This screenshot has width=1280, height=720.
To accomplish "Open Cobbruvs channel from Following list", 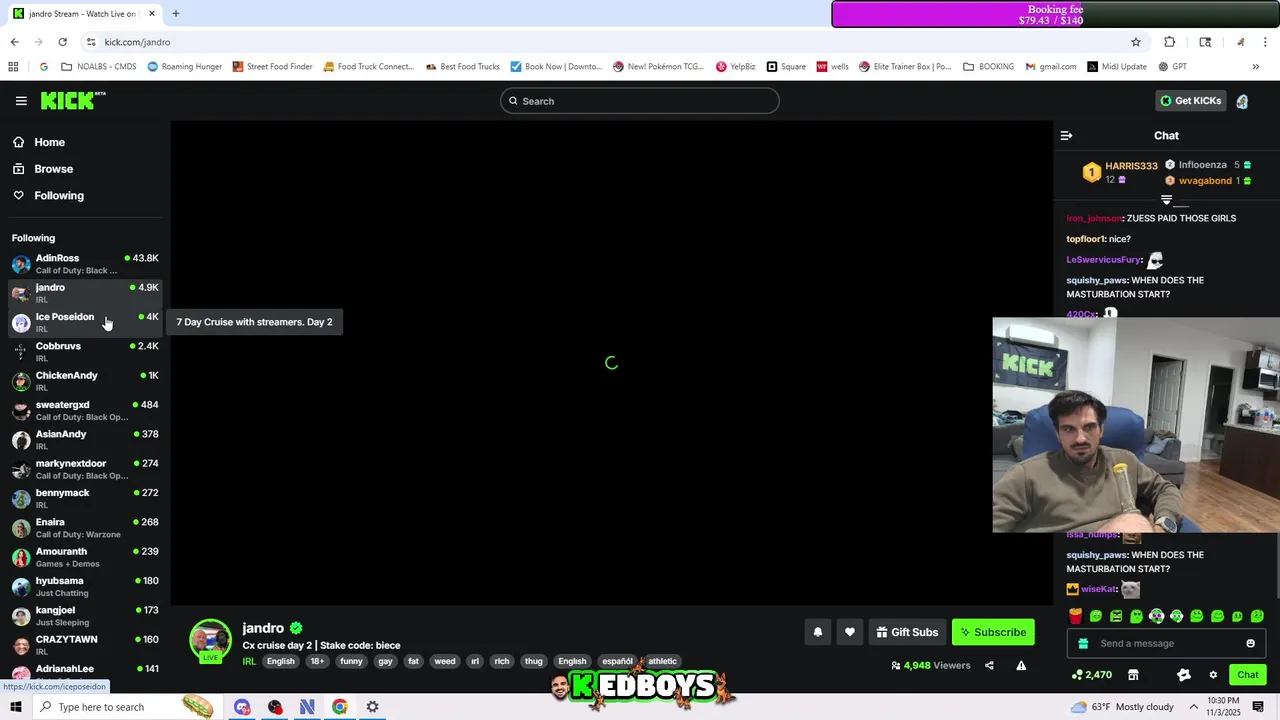I will (x=84, y=352).
